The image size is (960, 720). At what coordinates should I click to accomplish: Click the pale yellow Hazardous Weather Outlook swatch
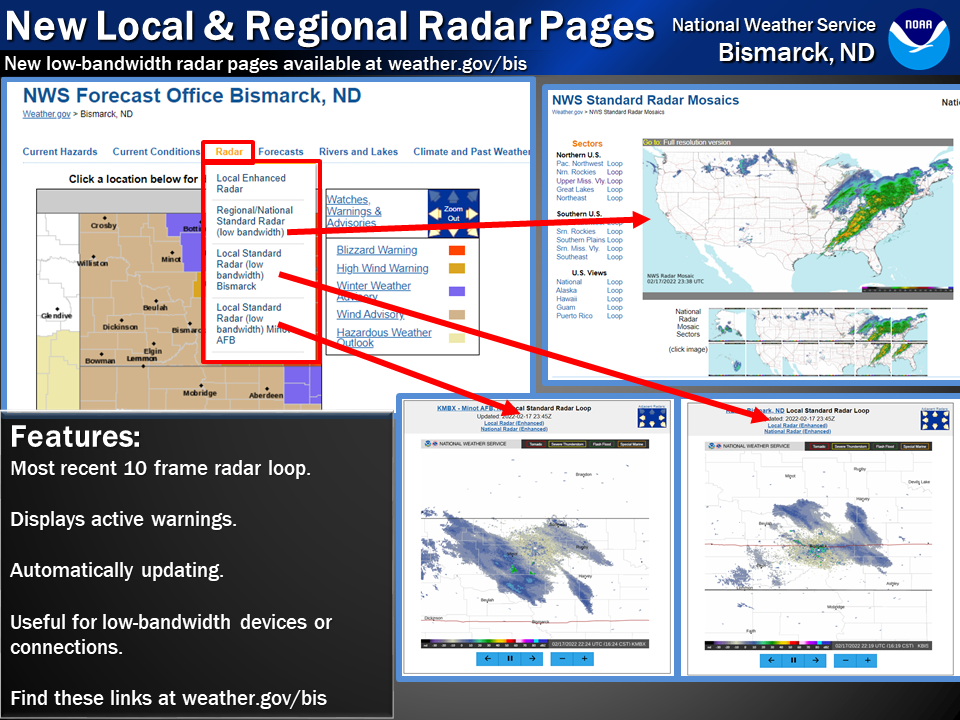click(x=457, y=338)
